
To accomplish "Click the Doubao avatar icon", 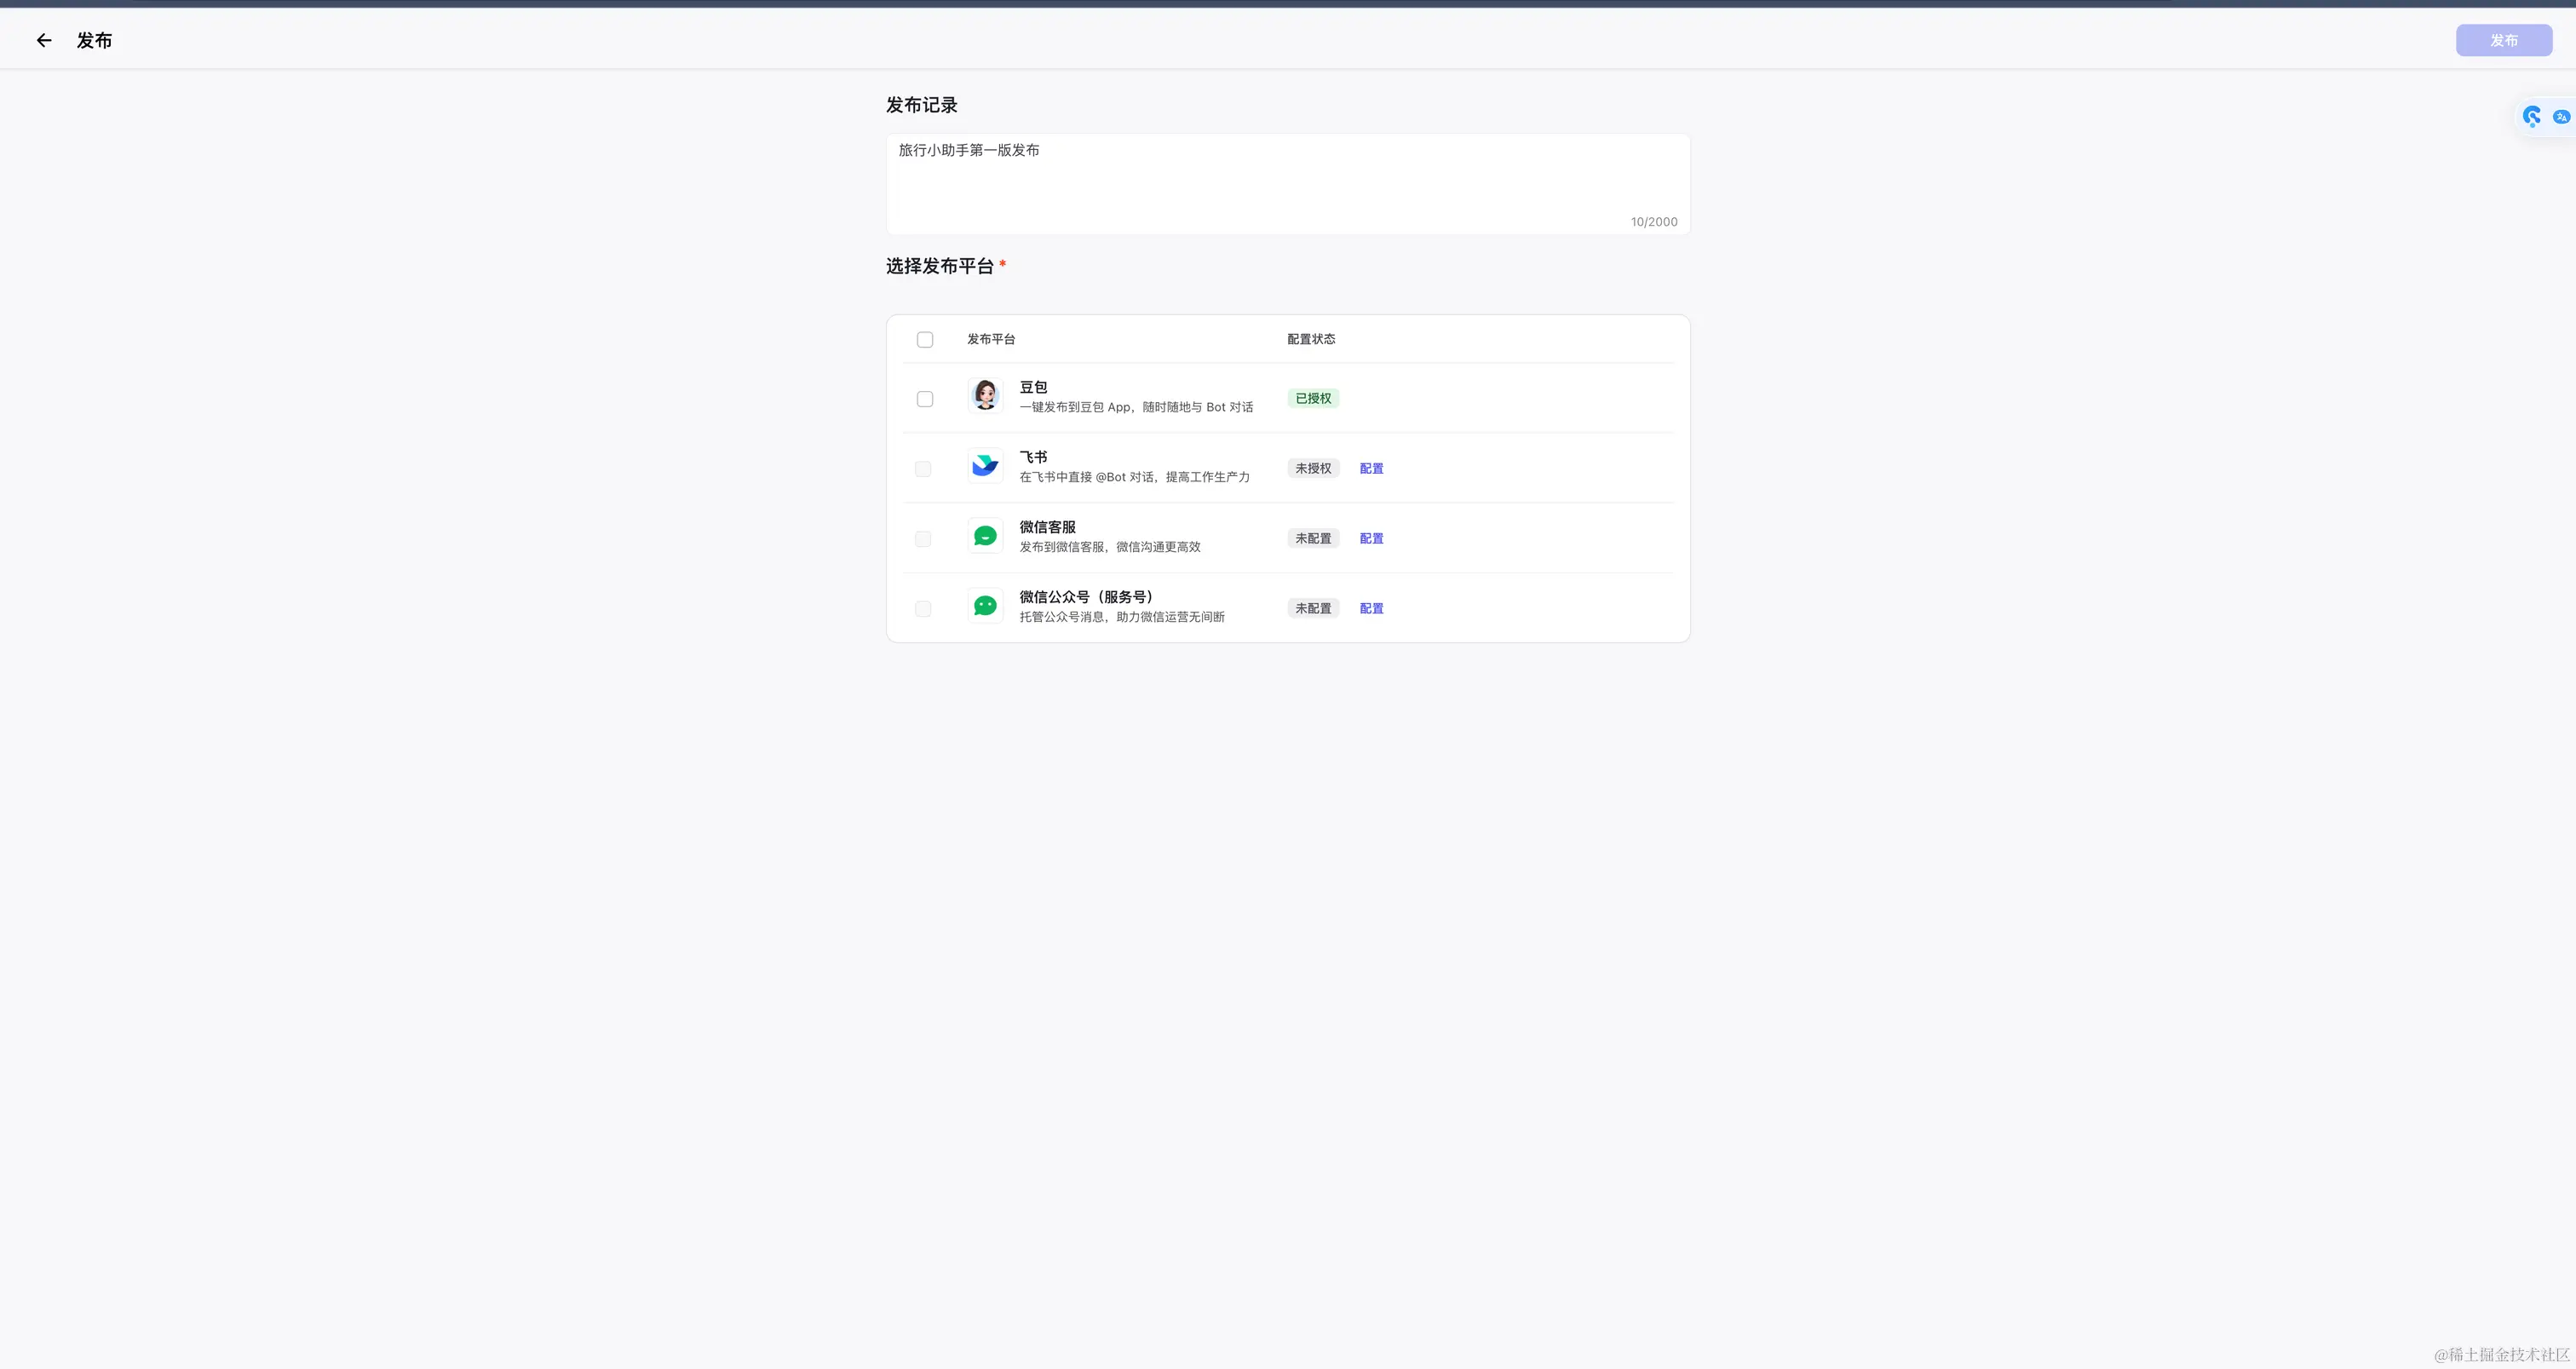I will click(985, 396).
